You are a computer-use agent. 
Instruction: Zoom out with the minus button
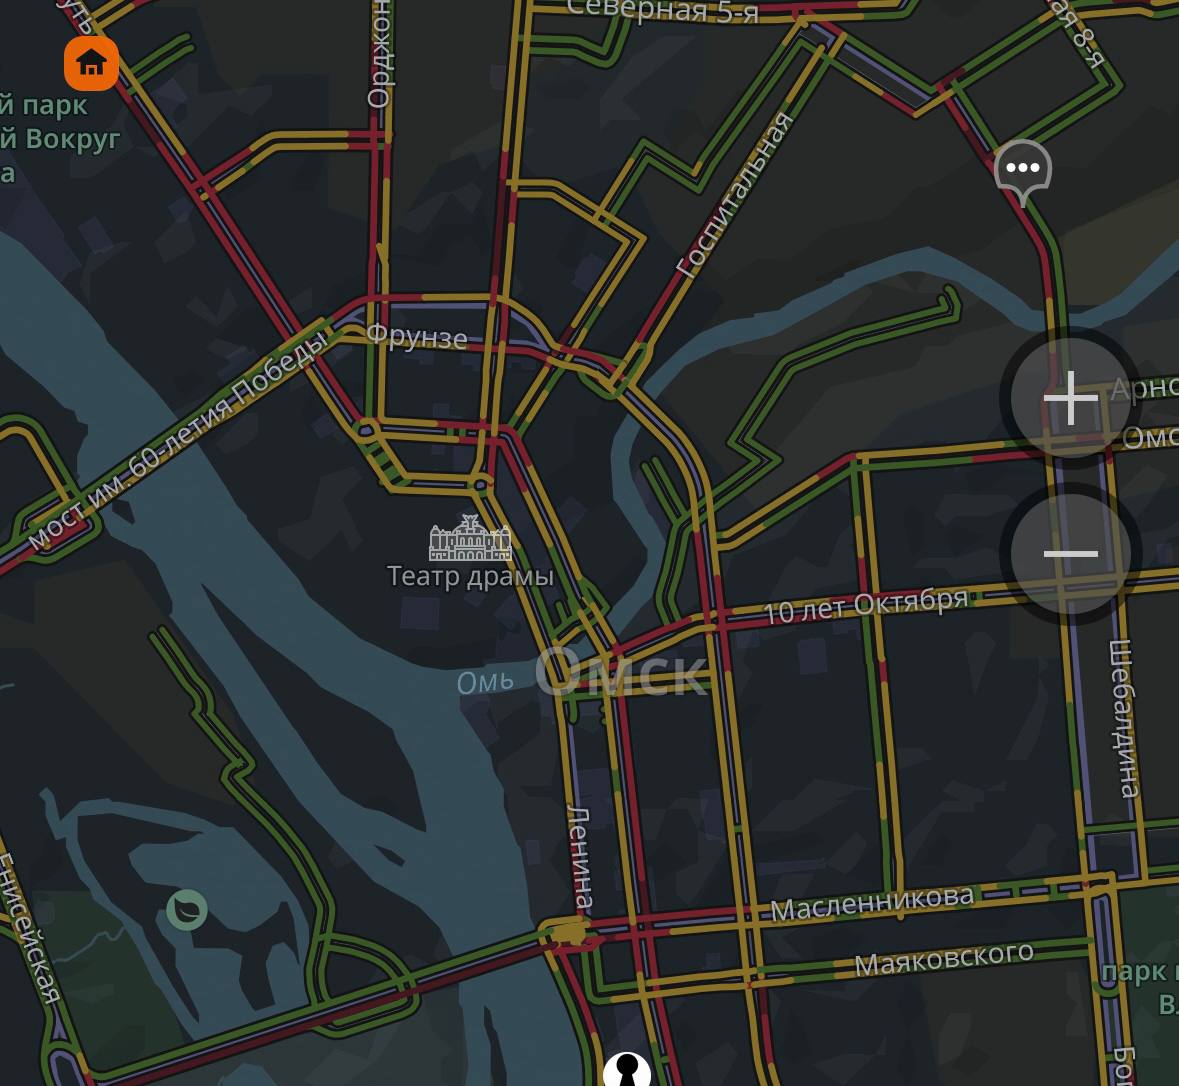[1071, 554]
